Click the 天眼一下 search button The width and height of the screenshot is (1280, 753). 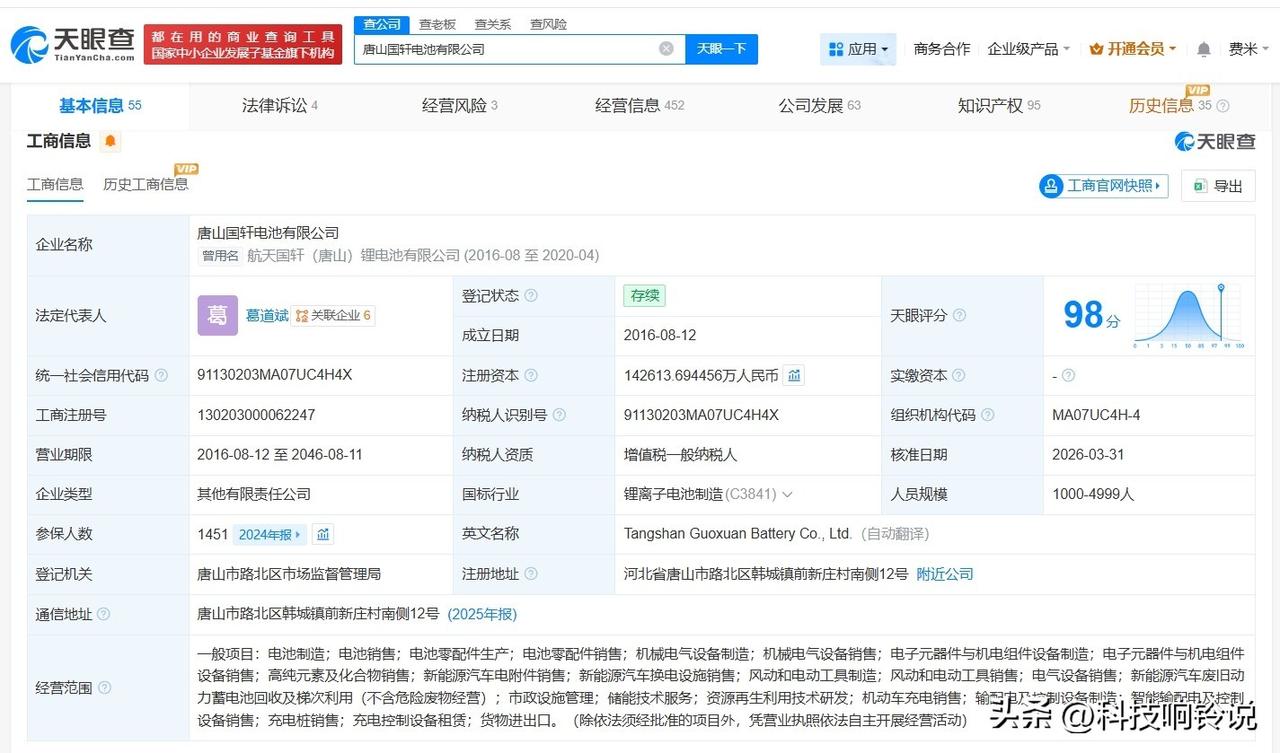[721, 49]
